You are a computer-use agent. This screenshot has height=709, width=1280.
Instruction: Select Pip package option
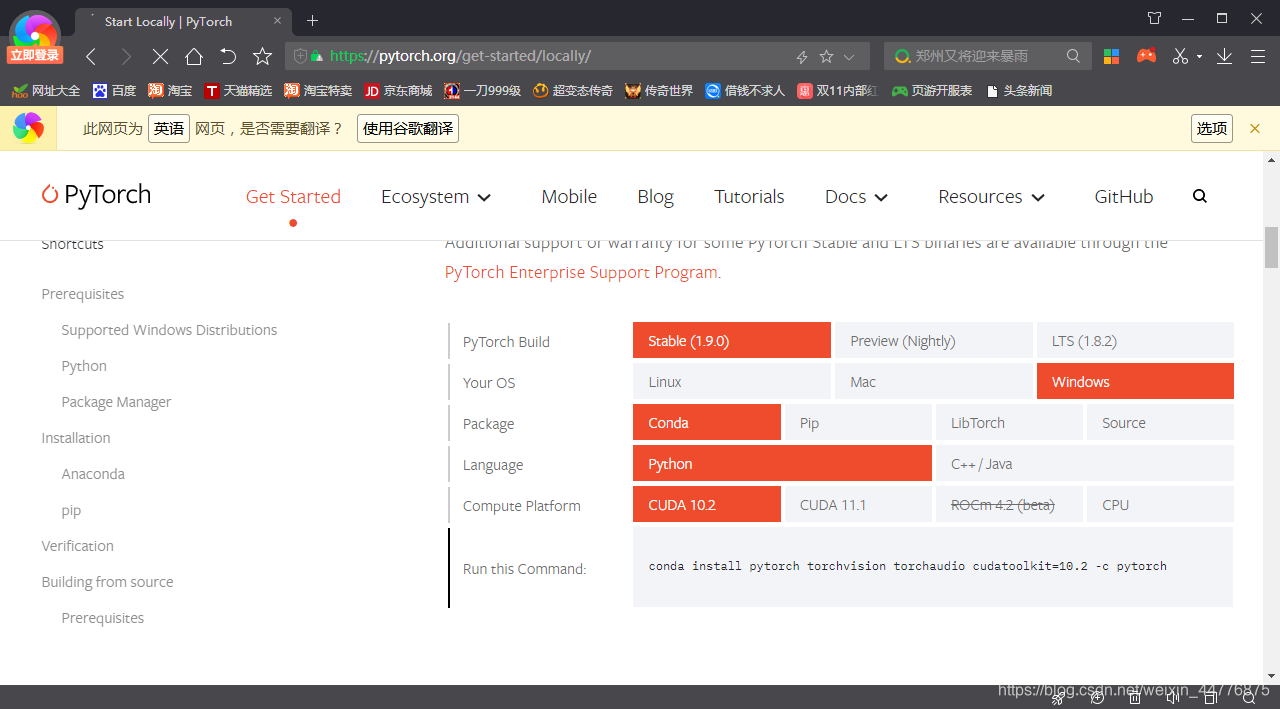click(x=858, y=422)
